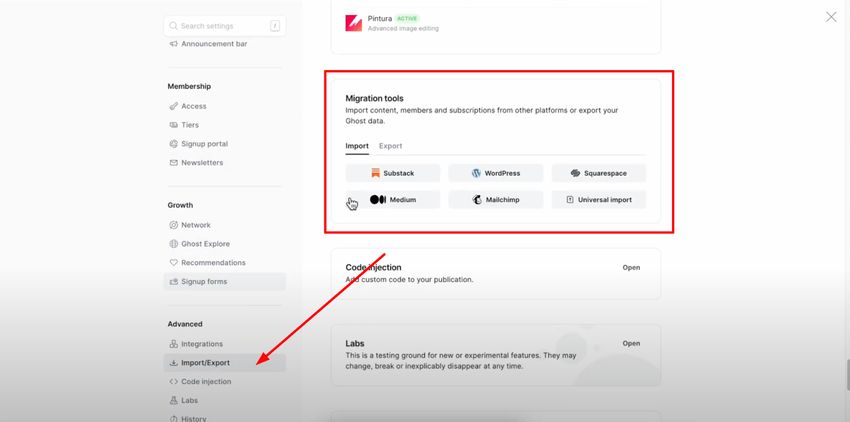Click the Ghost Explore globe icon
The width and height of the screenshot is (850, 422).
(x=173, y=244)
